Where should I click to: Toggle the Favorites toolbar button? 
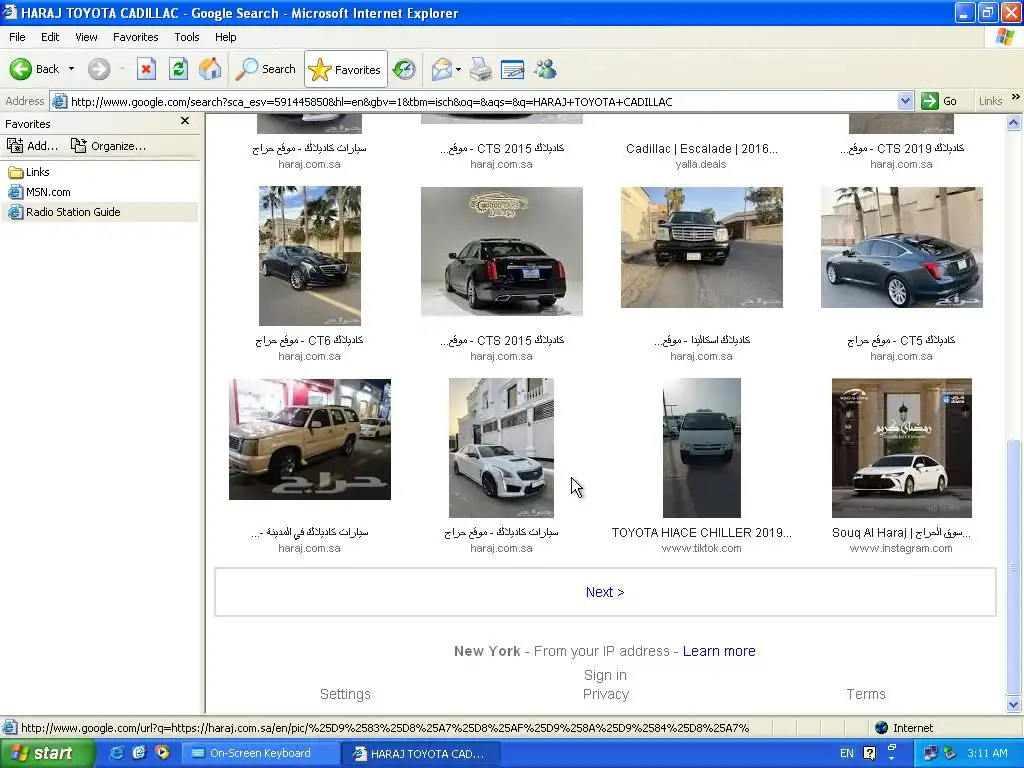click(345, 69)
